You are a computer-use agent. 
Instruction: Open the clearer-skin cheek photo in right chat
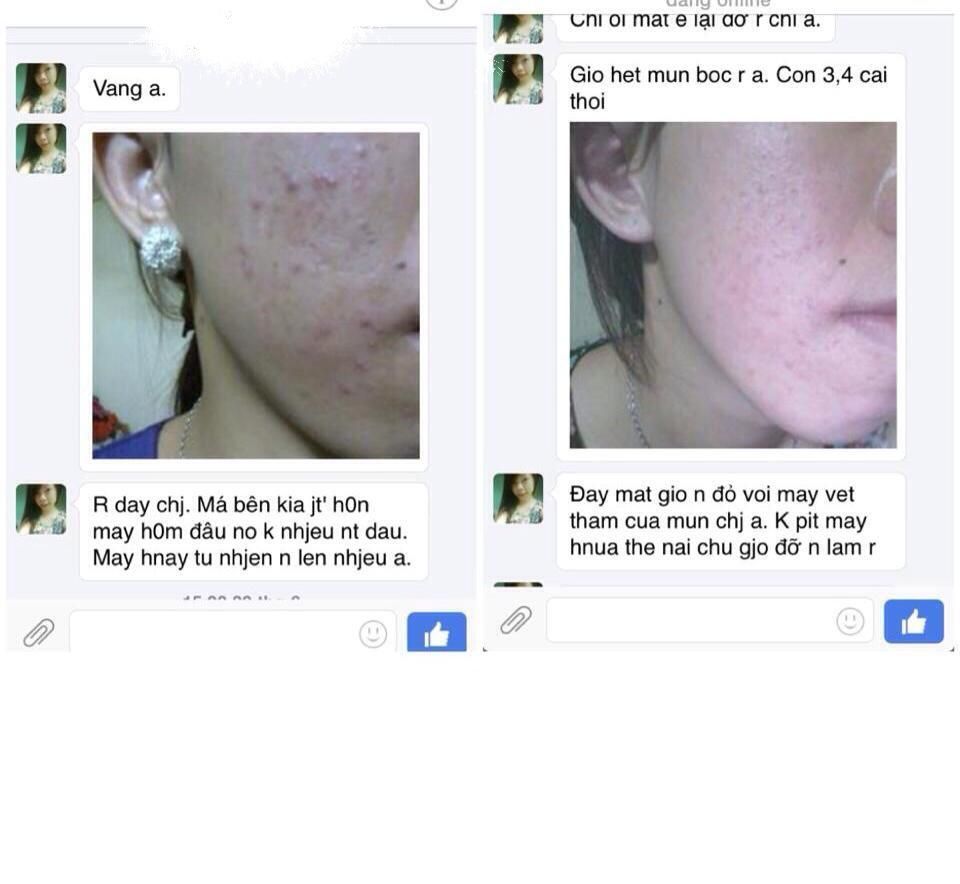[x=733, y=285]
